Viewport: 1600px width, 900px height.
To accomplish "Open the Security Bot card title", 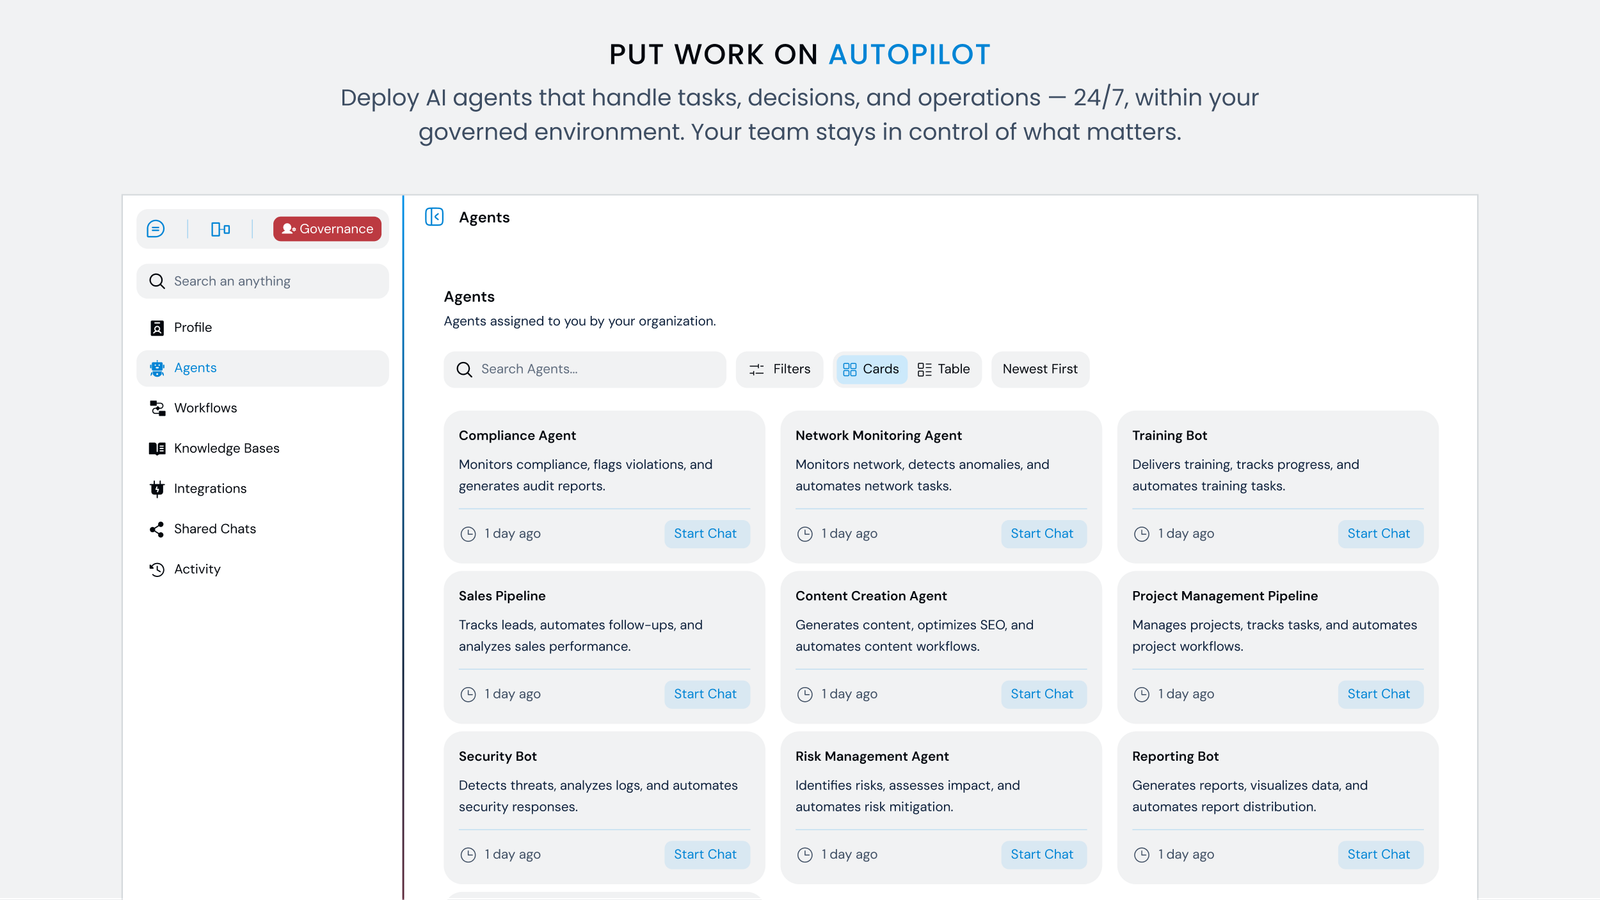I will [x=498, y=757].
